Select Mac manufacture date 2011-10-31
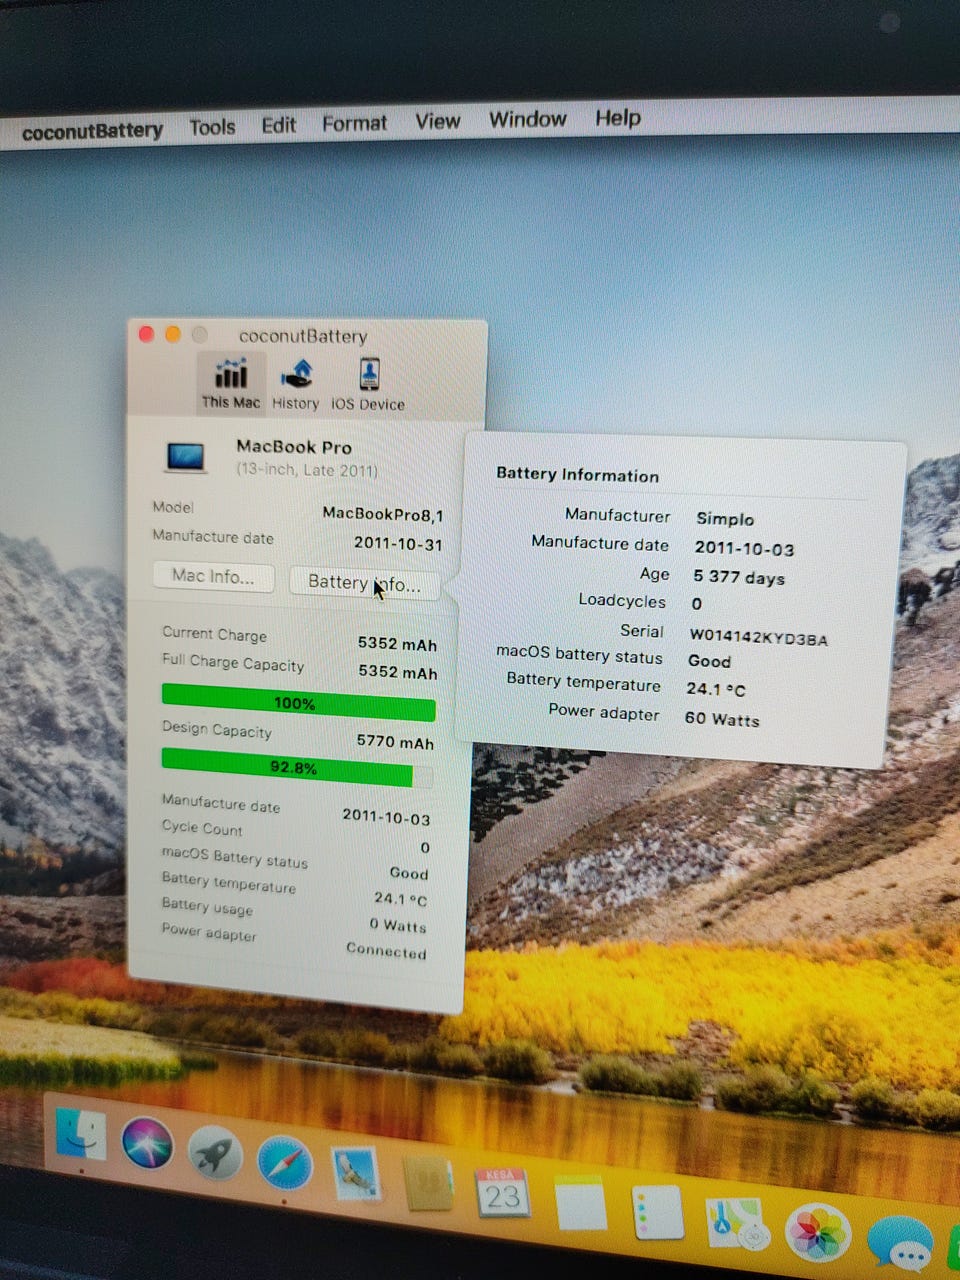 (x=397, y=544)
